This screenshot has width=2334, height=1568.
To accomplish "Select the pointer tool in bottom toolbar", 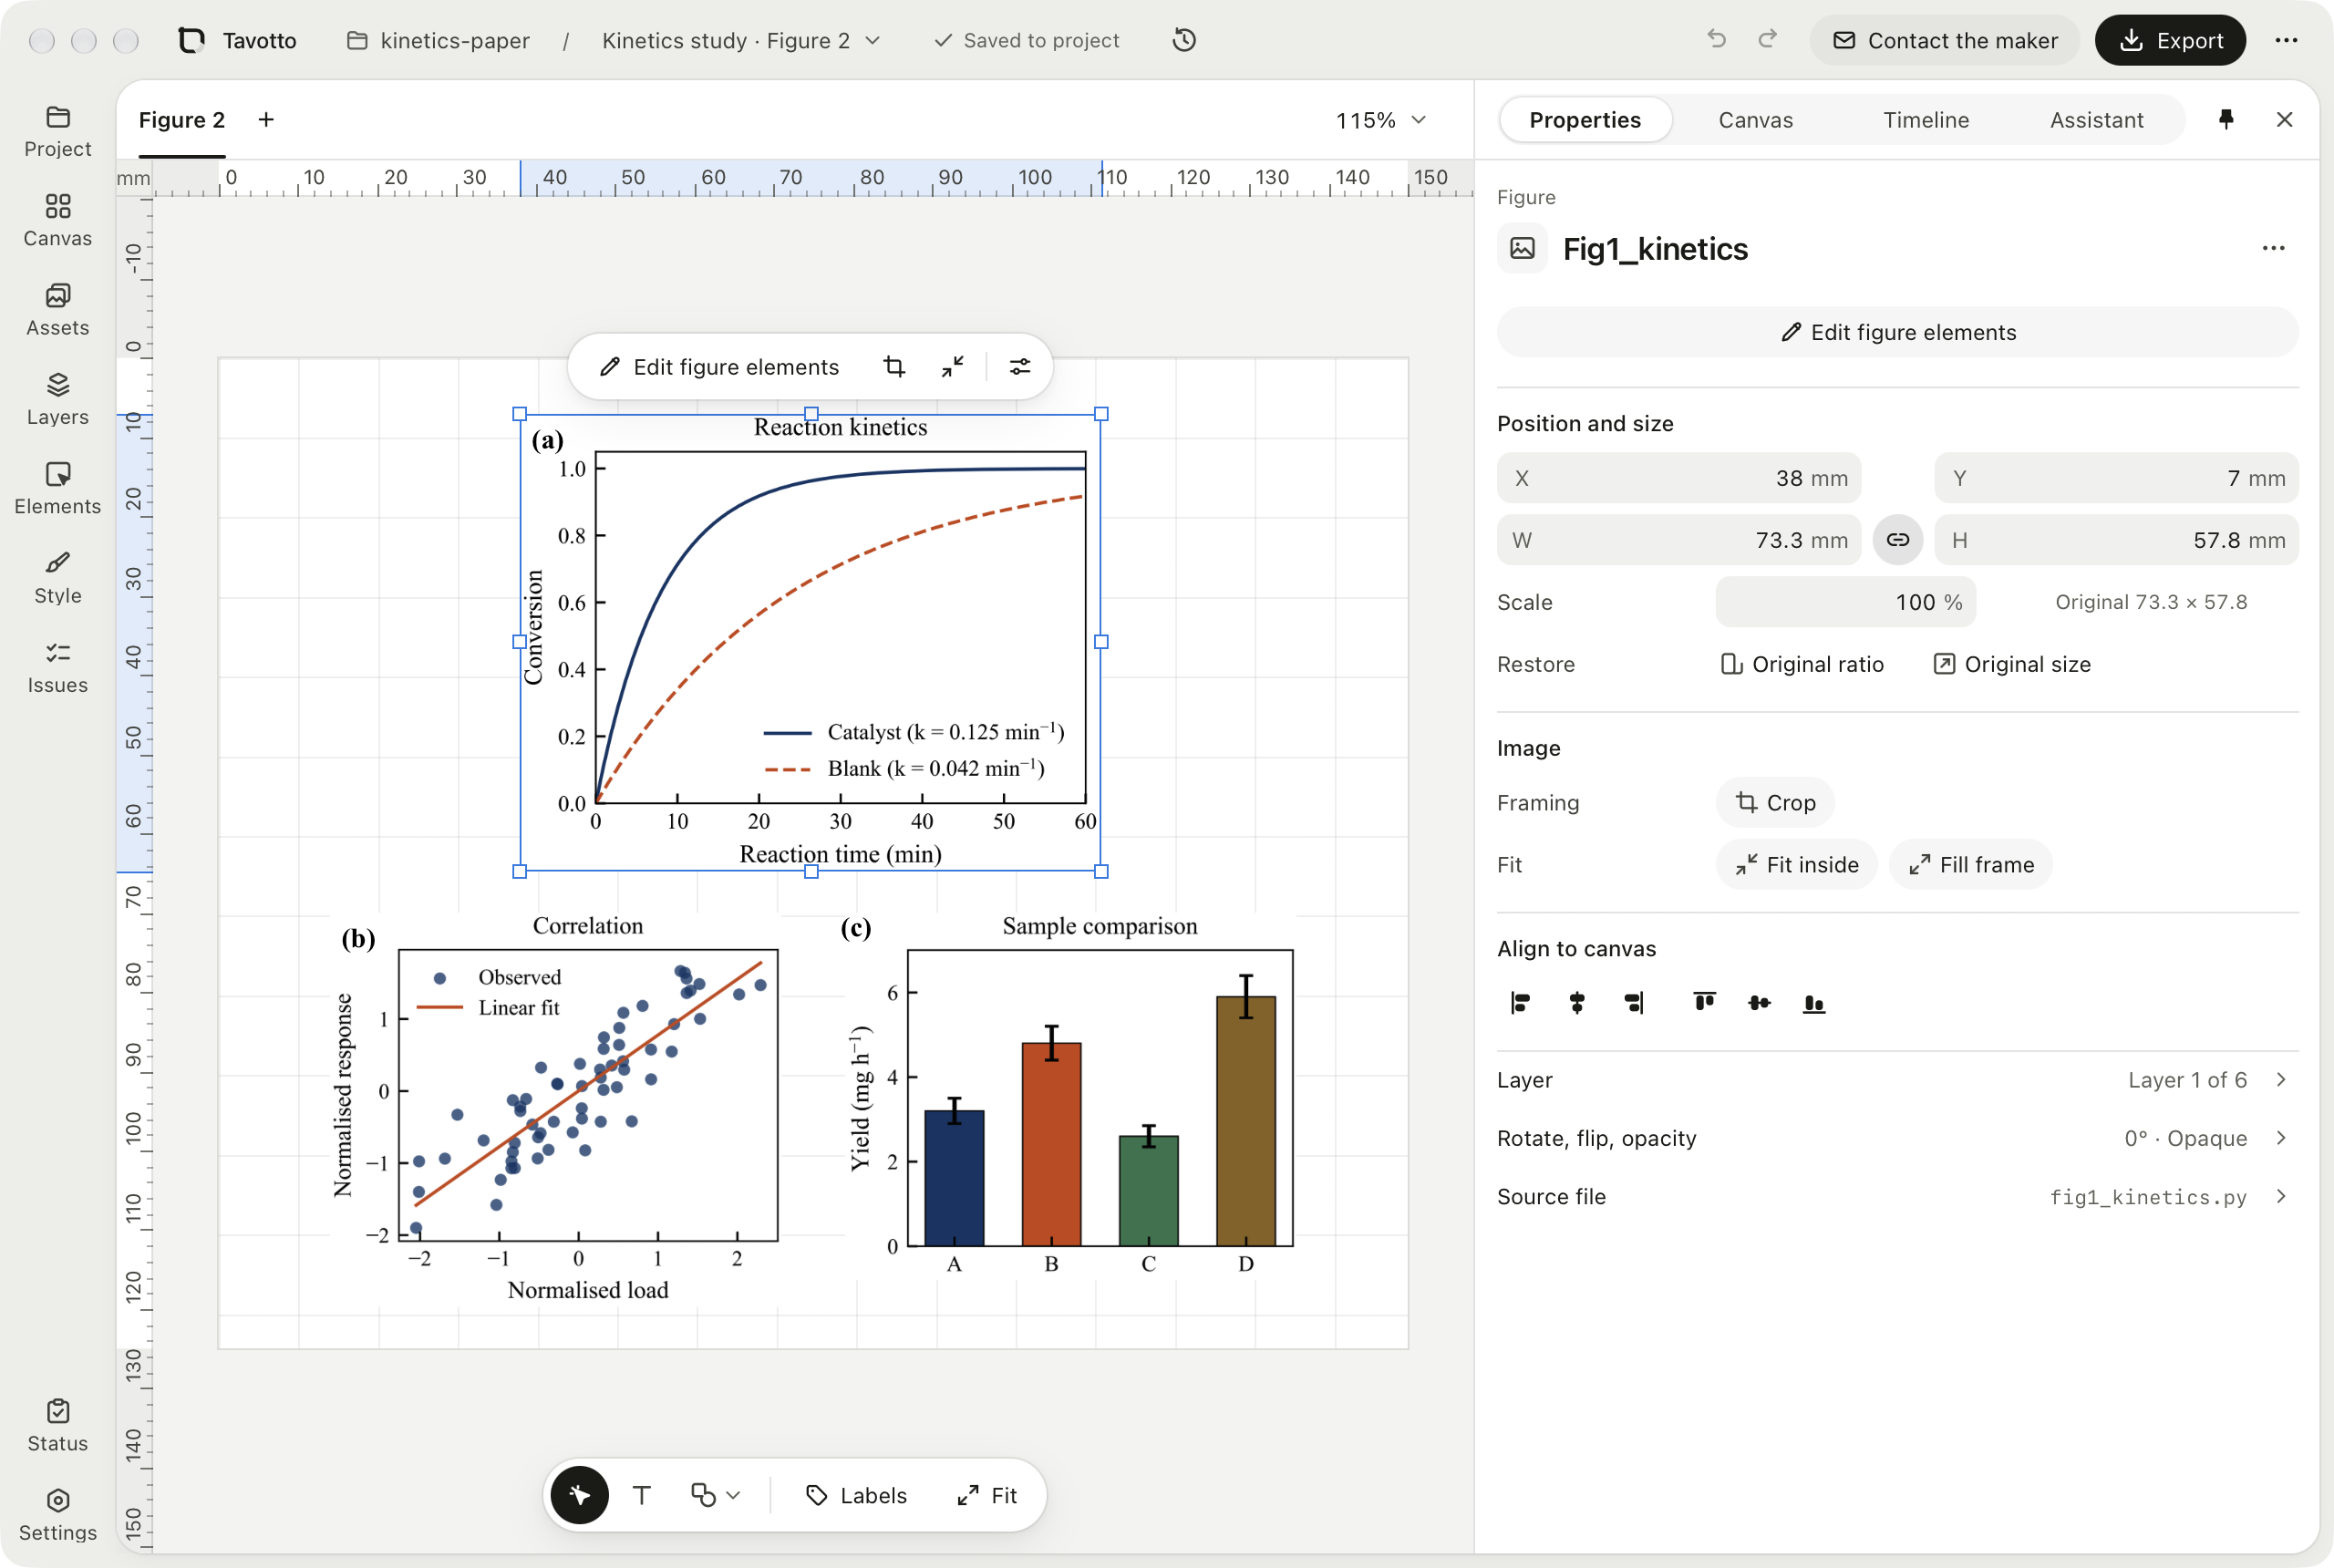I will point(580,1495).
